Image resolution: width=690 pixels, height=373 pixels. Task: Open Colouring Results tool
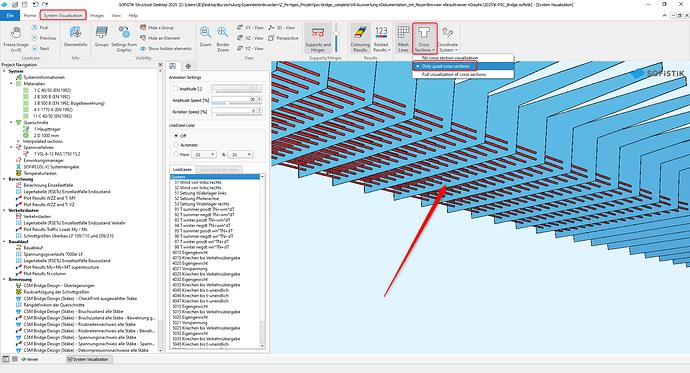(360, 38)
